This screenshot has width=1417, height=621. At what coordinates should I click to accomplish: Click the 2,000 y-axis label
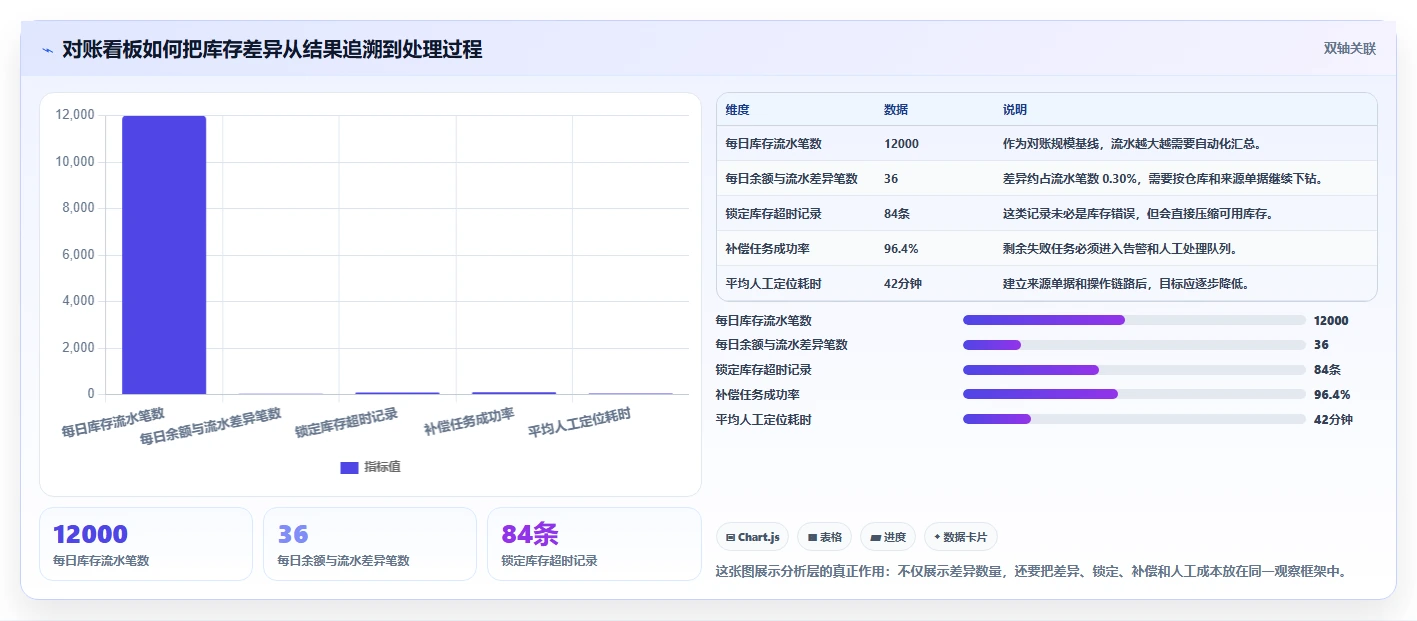pyautogui.click(x=78, y=347)
